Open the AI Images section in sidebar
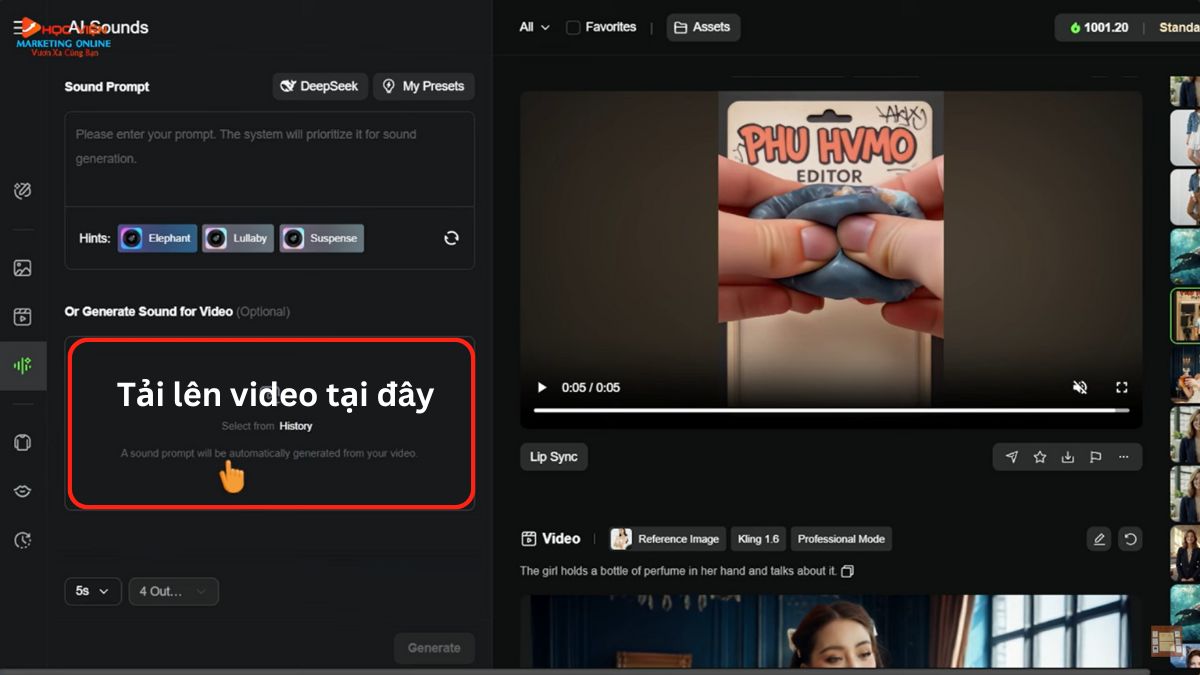The width and height of the screenshot is (1200, 675). tap(22, 268)
